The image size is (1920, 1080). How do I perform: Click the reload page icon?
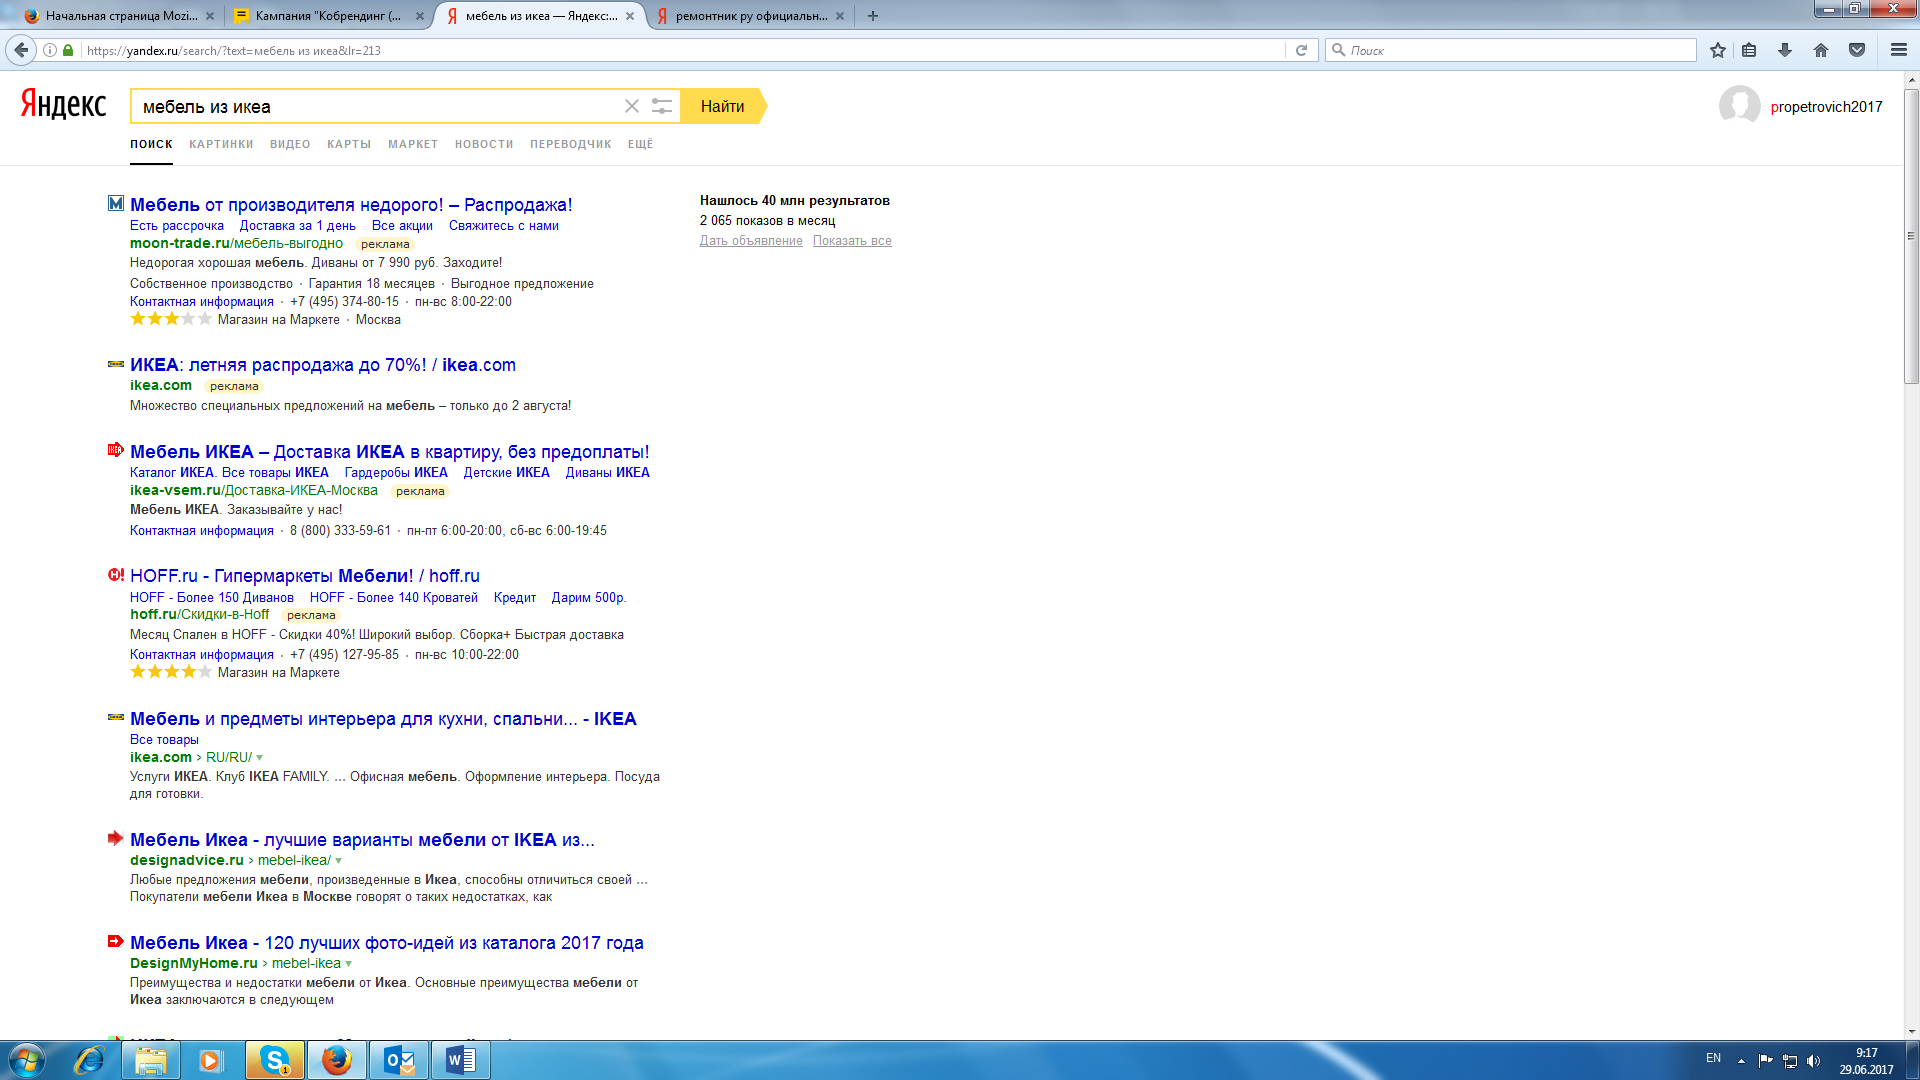[1301, 50]
